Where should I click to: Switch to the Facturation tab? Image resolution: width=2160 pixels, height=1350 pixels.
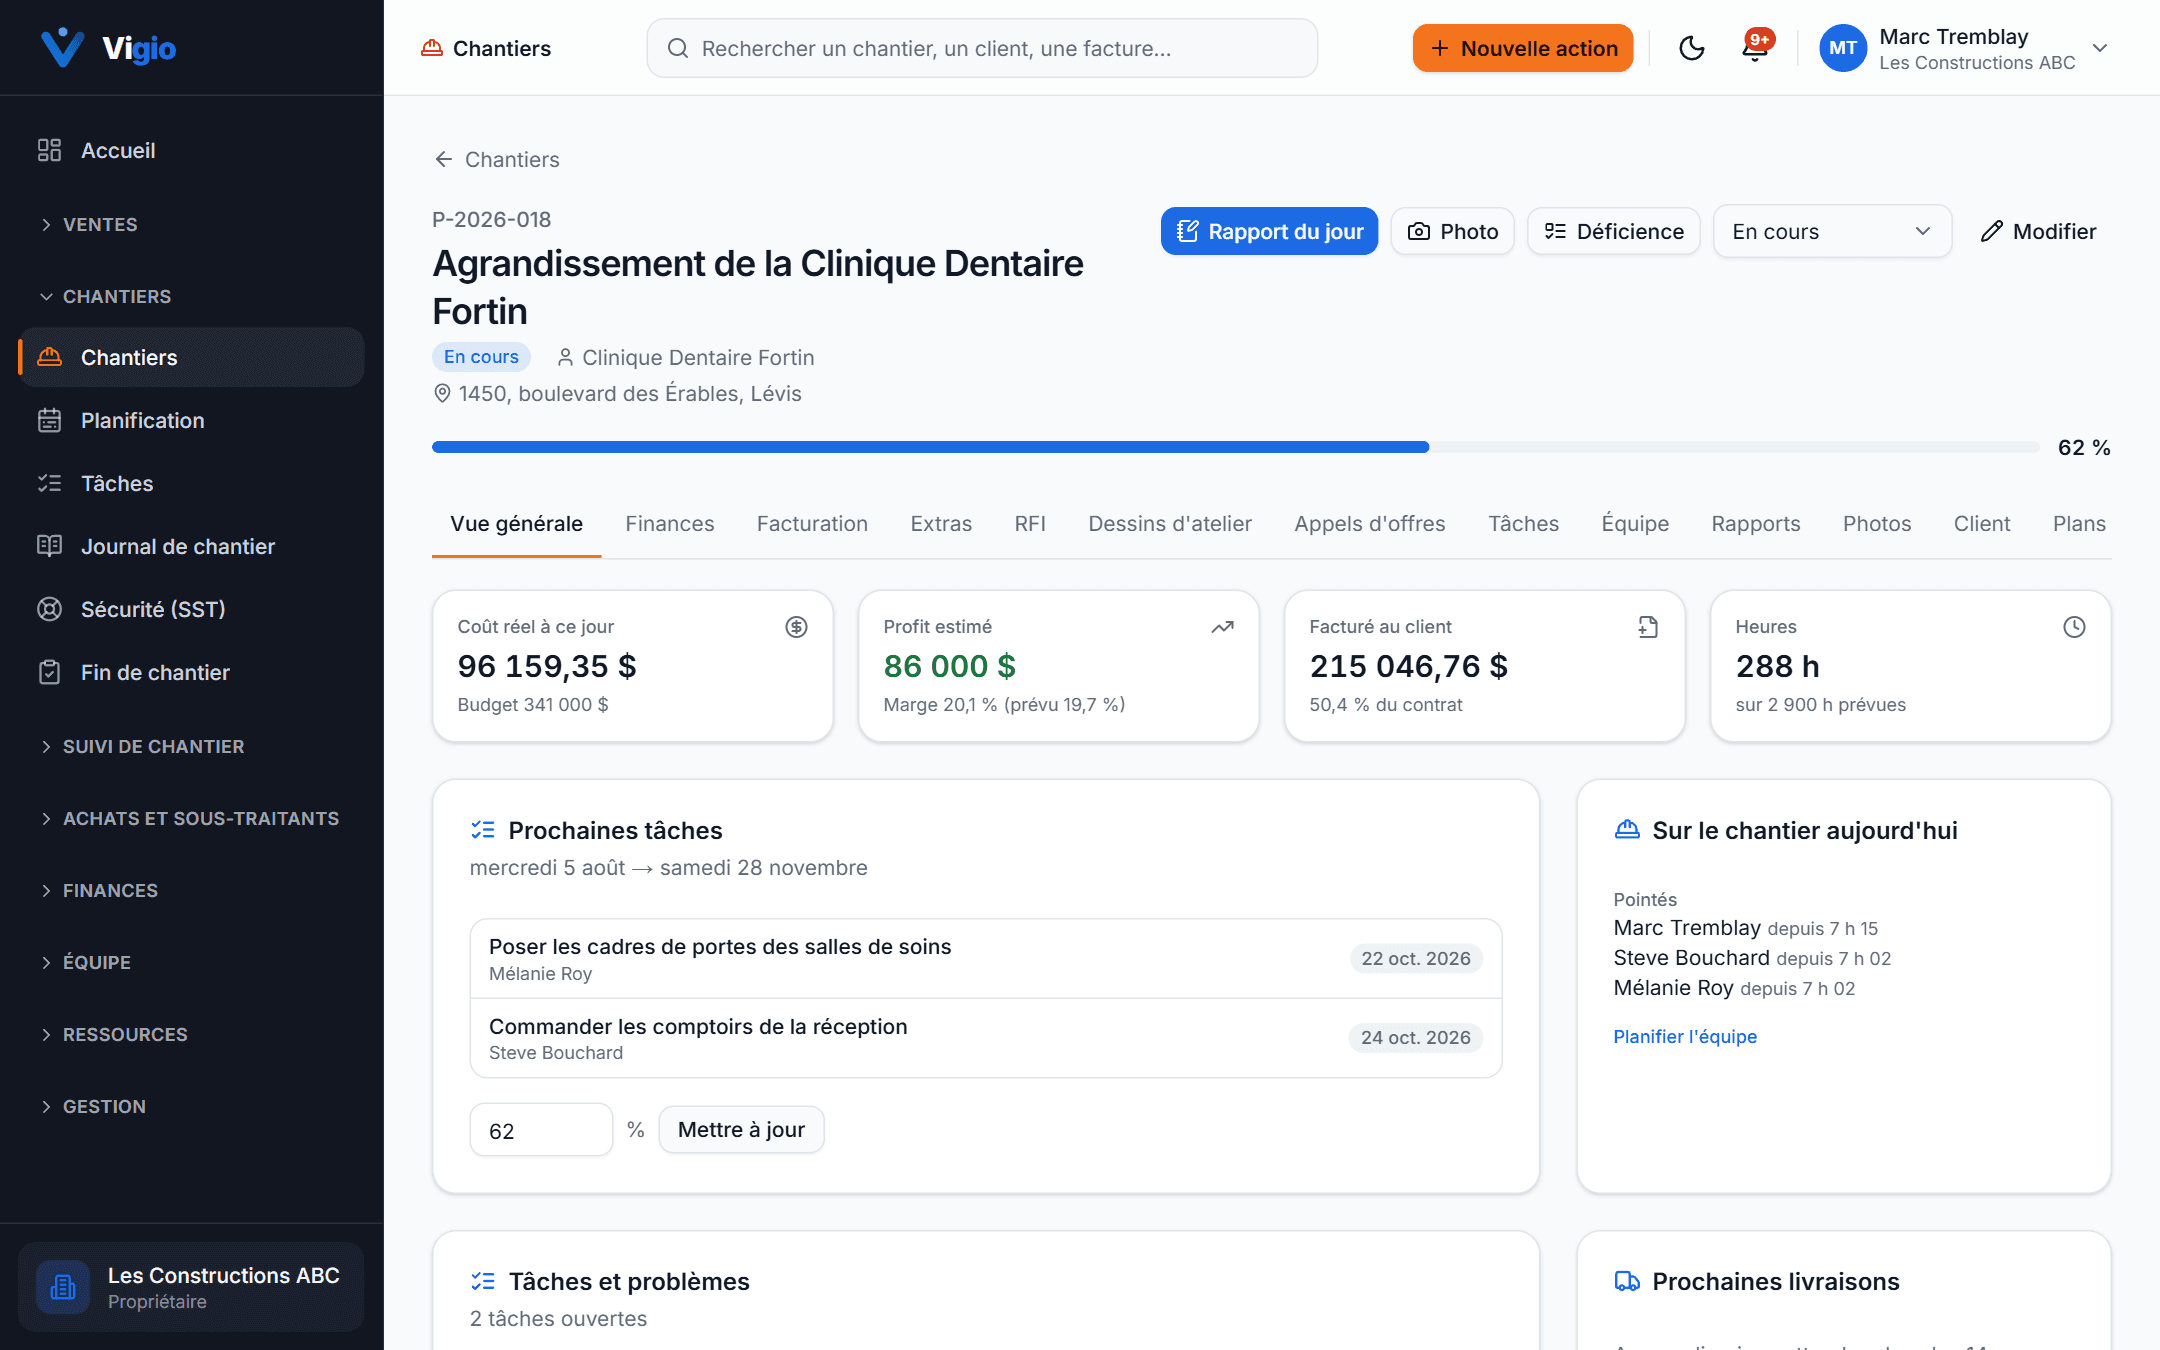pos(812,523)
